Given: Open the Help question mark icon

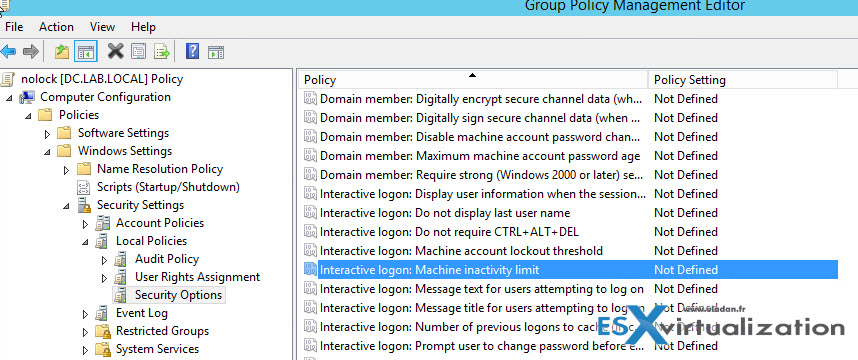Looking at the screenshot, I should (192, 52).
